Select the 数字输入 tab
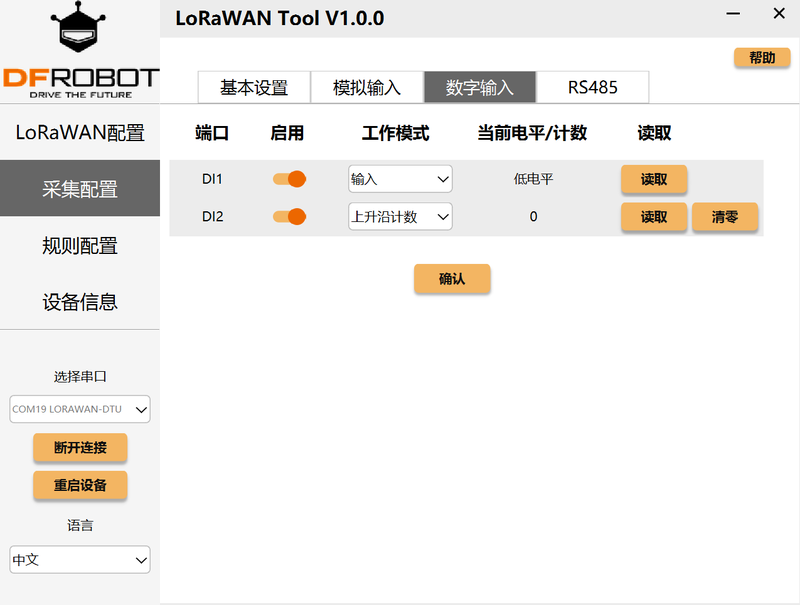The width and height of the screenshot is (800, 605). (x=480, y=87)
